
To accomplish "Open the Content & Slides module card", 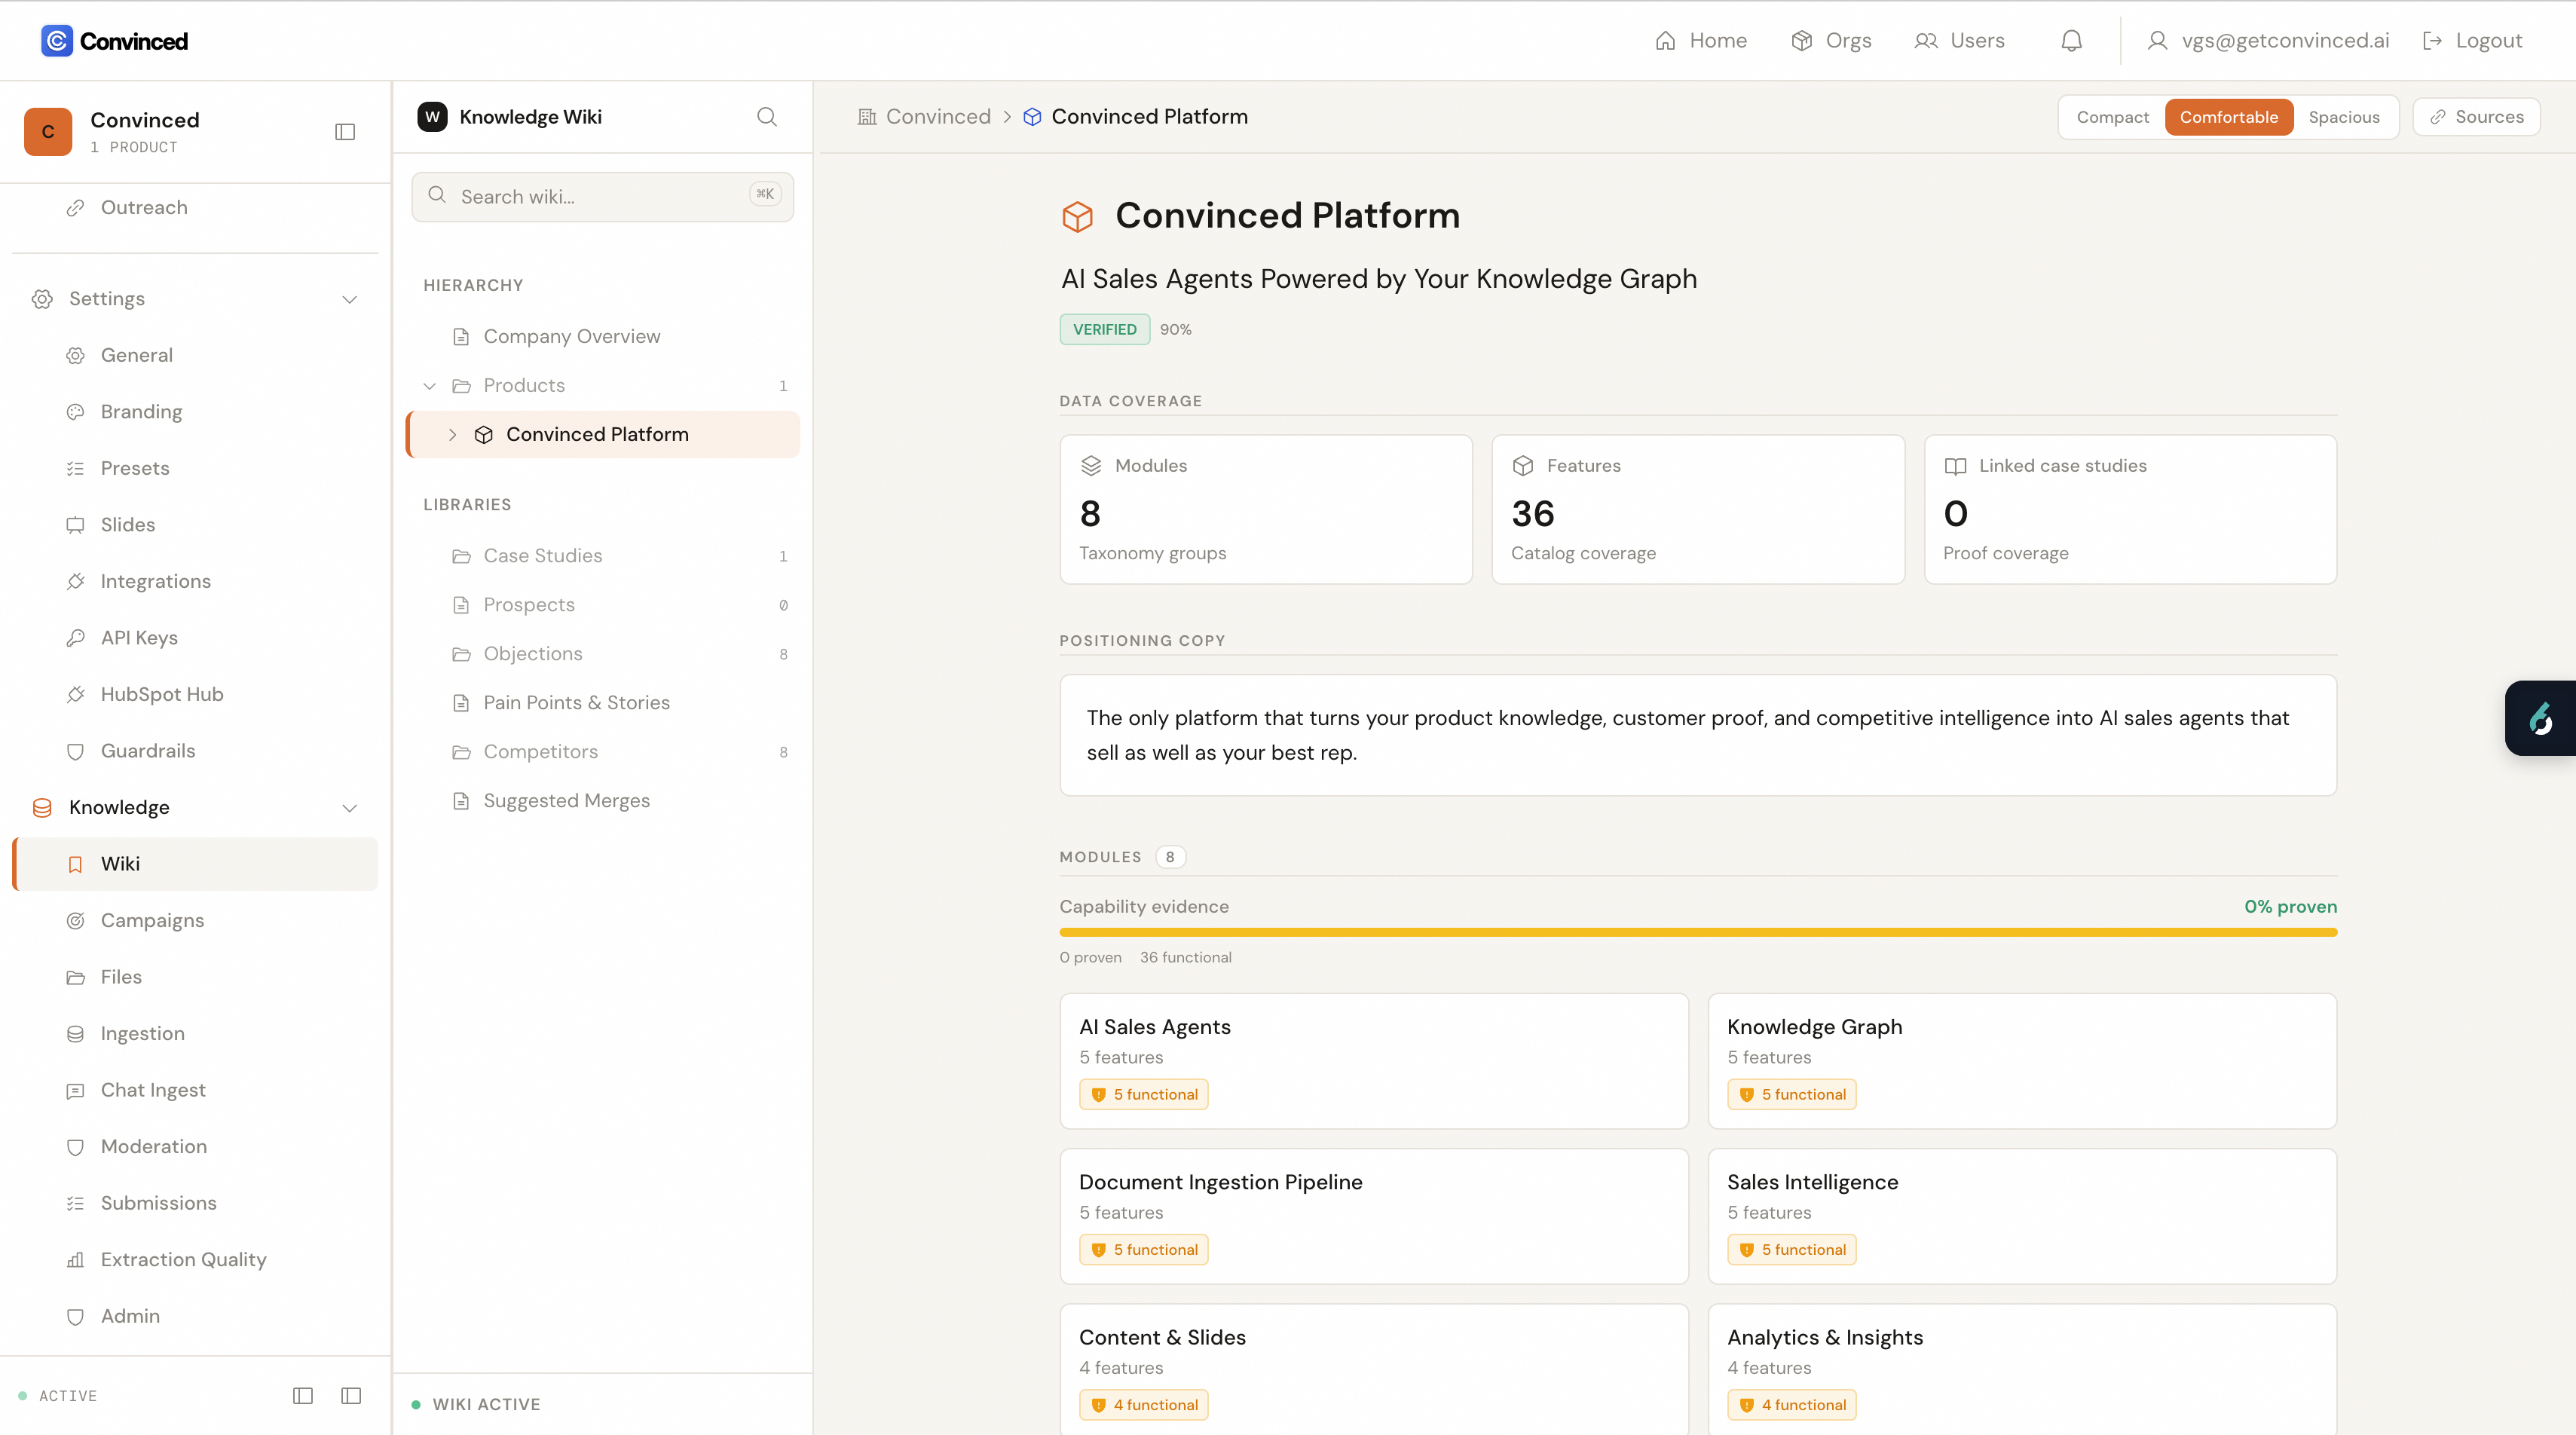I will (1374, 1369).
